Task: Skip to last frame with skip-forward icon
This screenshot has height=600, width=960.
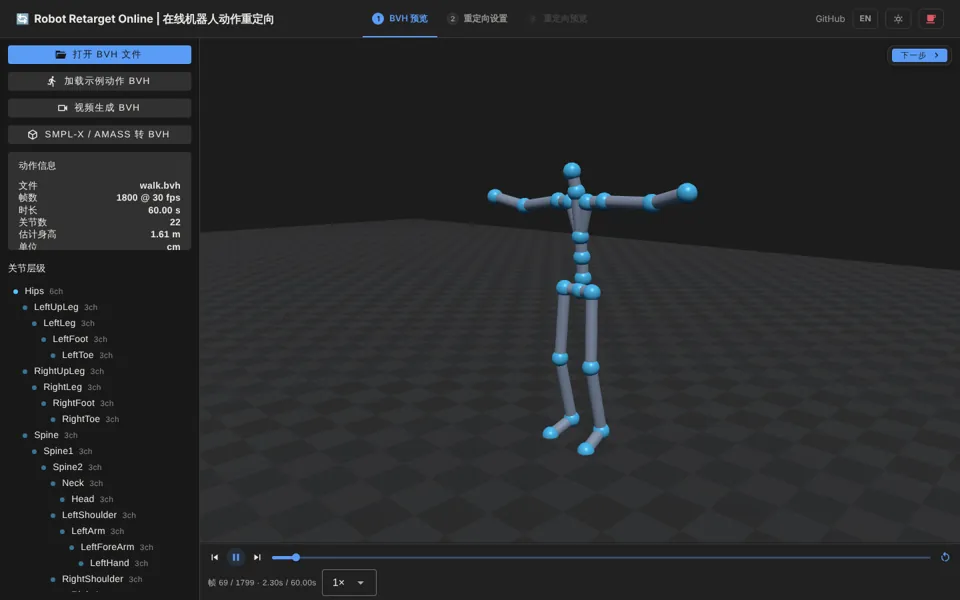Action: click(257, 557)
